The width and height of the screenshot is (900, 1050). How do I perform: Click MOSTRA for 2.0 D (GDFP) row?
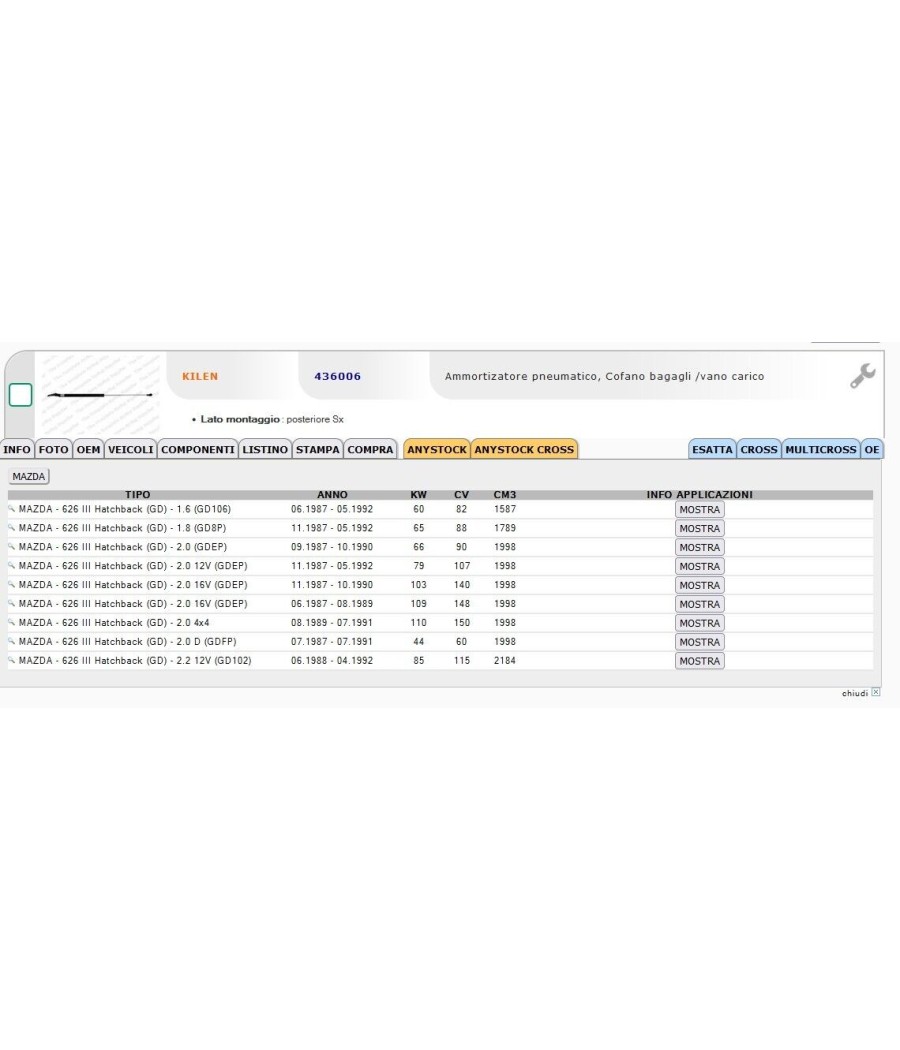pos(700,642)
